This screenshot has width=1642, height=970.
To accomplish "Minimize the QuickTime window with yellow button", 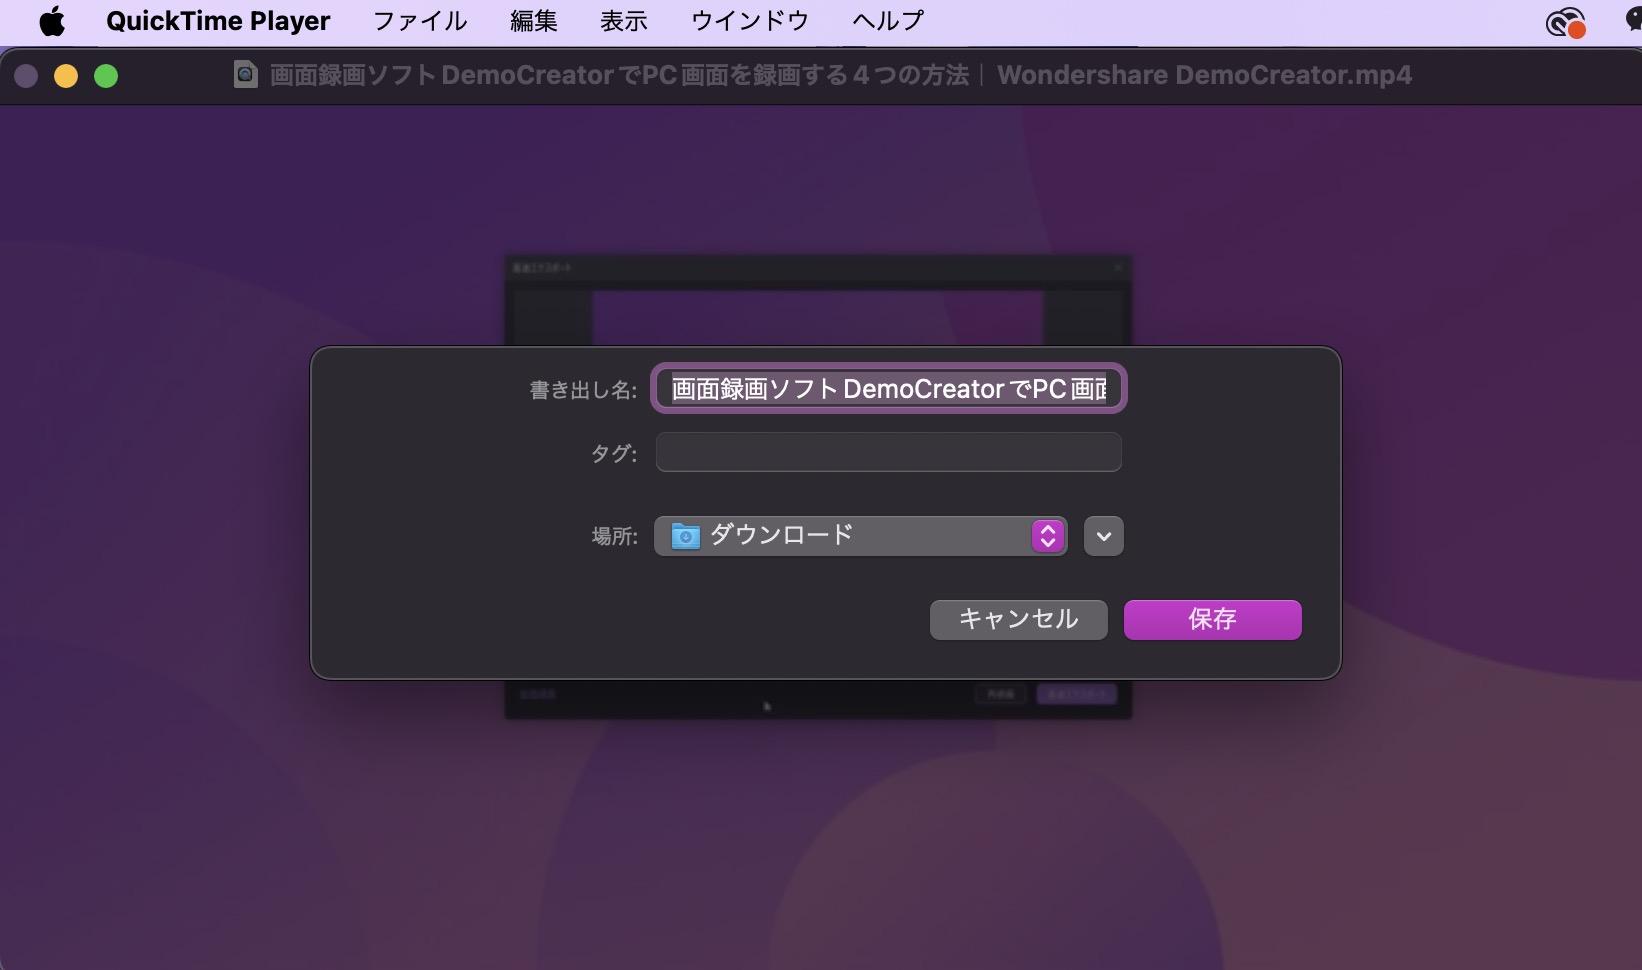I will 66,76.
